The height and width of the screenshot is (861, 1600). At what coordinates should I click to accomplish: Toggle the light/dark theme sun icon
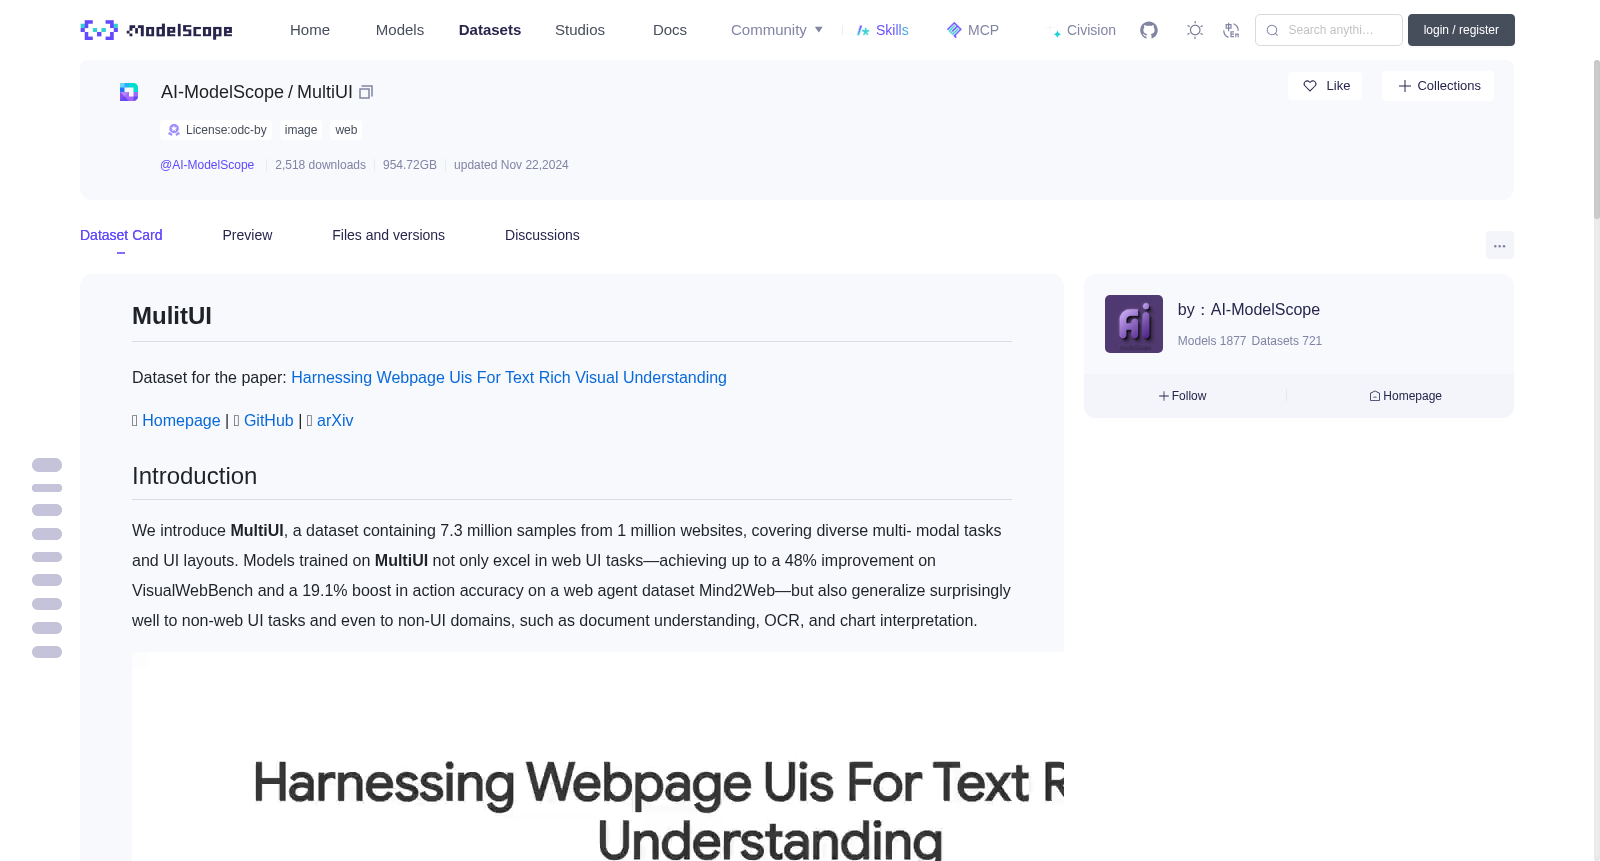tap(1195, 30)
